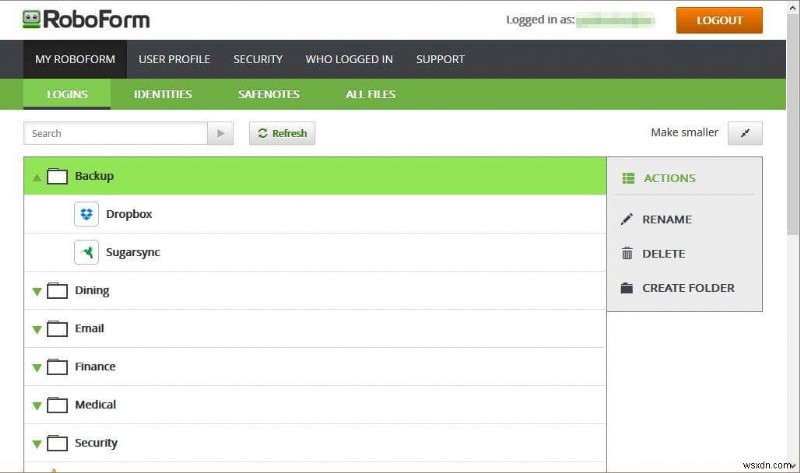Expand the Security folder arrow
The image size is (800, 473).
click(x=37, y=444)
